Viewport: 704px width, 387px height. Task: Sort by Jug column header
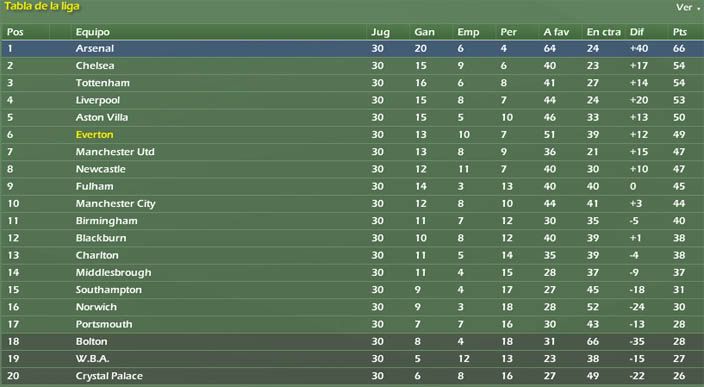(380, 32)
